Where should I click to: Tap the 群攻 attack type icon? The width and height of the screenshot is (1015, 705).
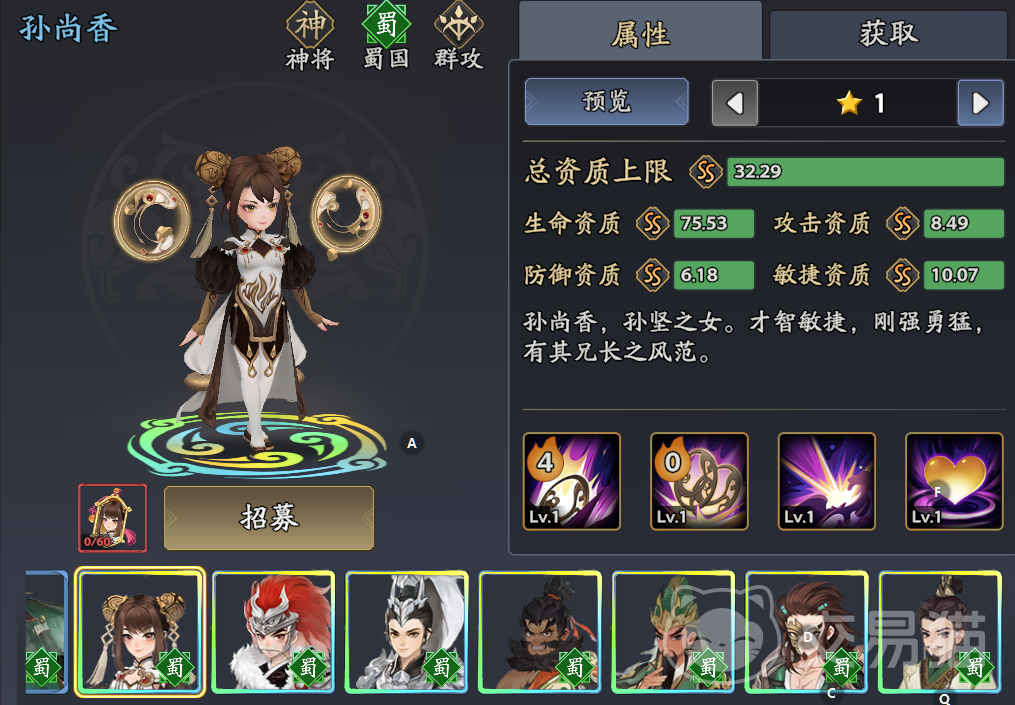coord(458,25)
